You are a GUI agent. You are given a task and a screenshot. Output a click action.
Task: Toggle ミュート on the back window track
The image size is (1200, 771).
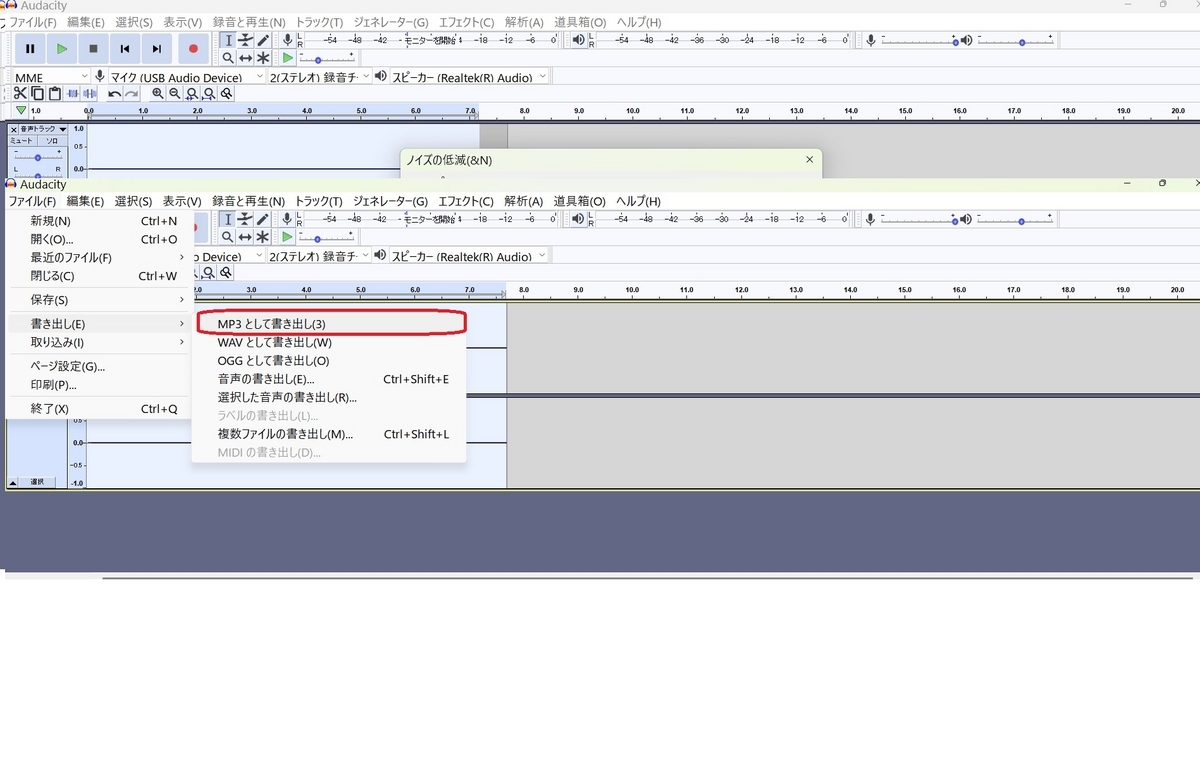22,141
